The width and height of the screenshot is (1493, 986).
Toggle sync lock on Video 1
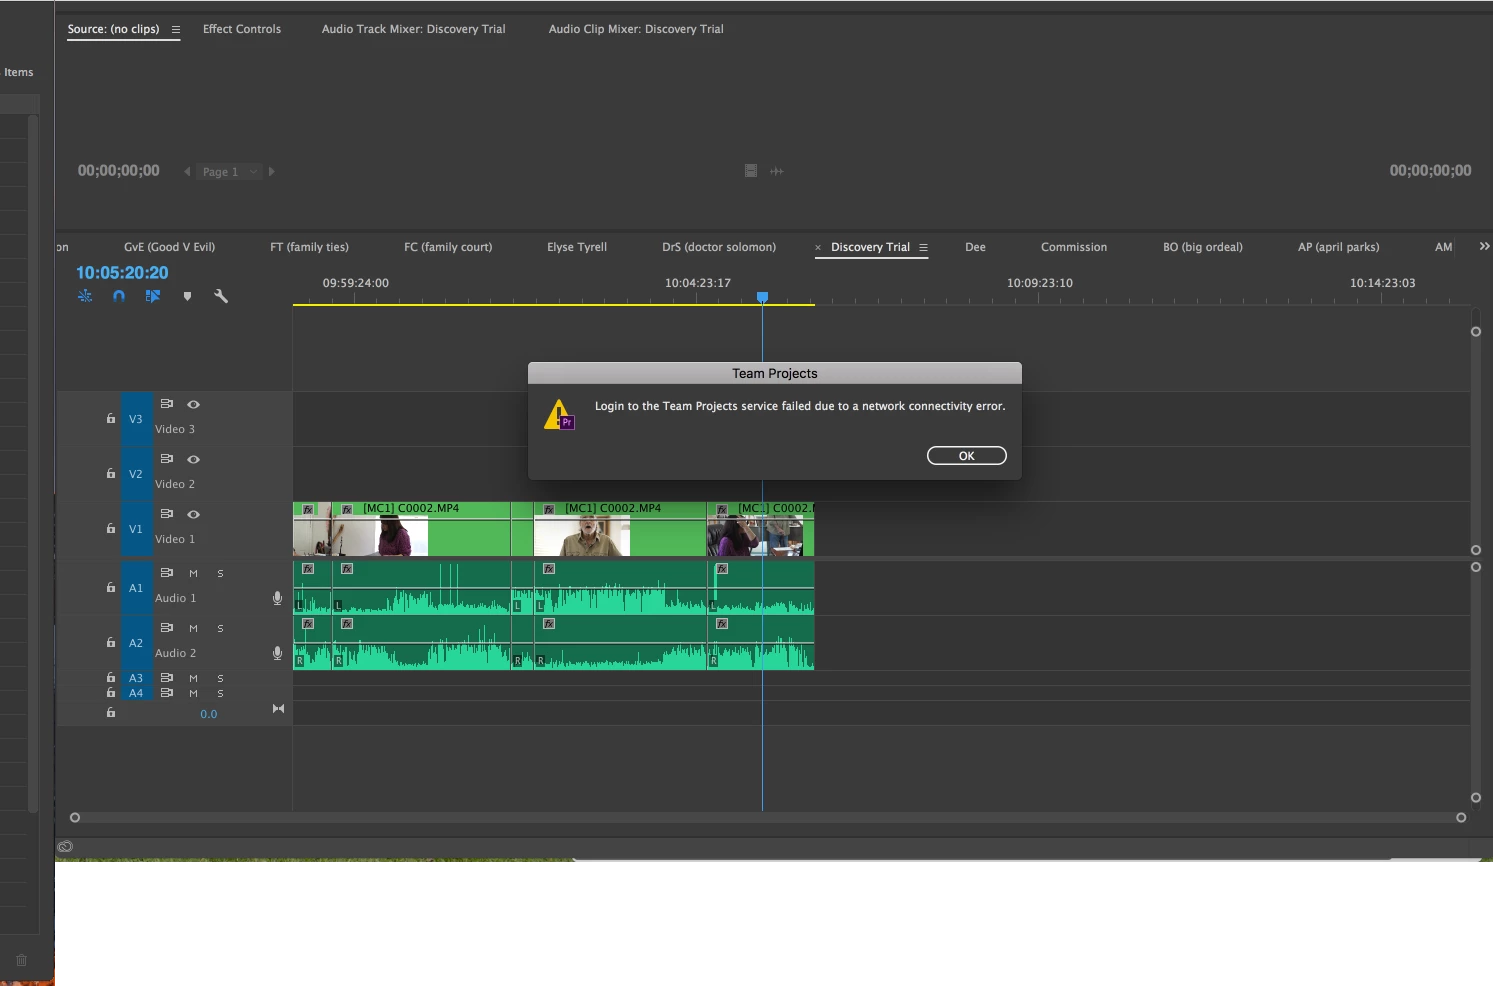click(x=167, y=514)
